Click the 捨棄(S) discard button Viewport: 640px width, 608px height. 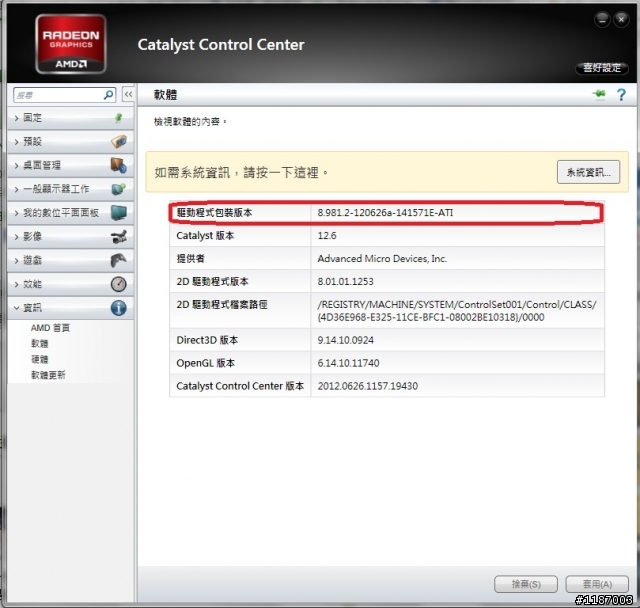pos(526,584)
